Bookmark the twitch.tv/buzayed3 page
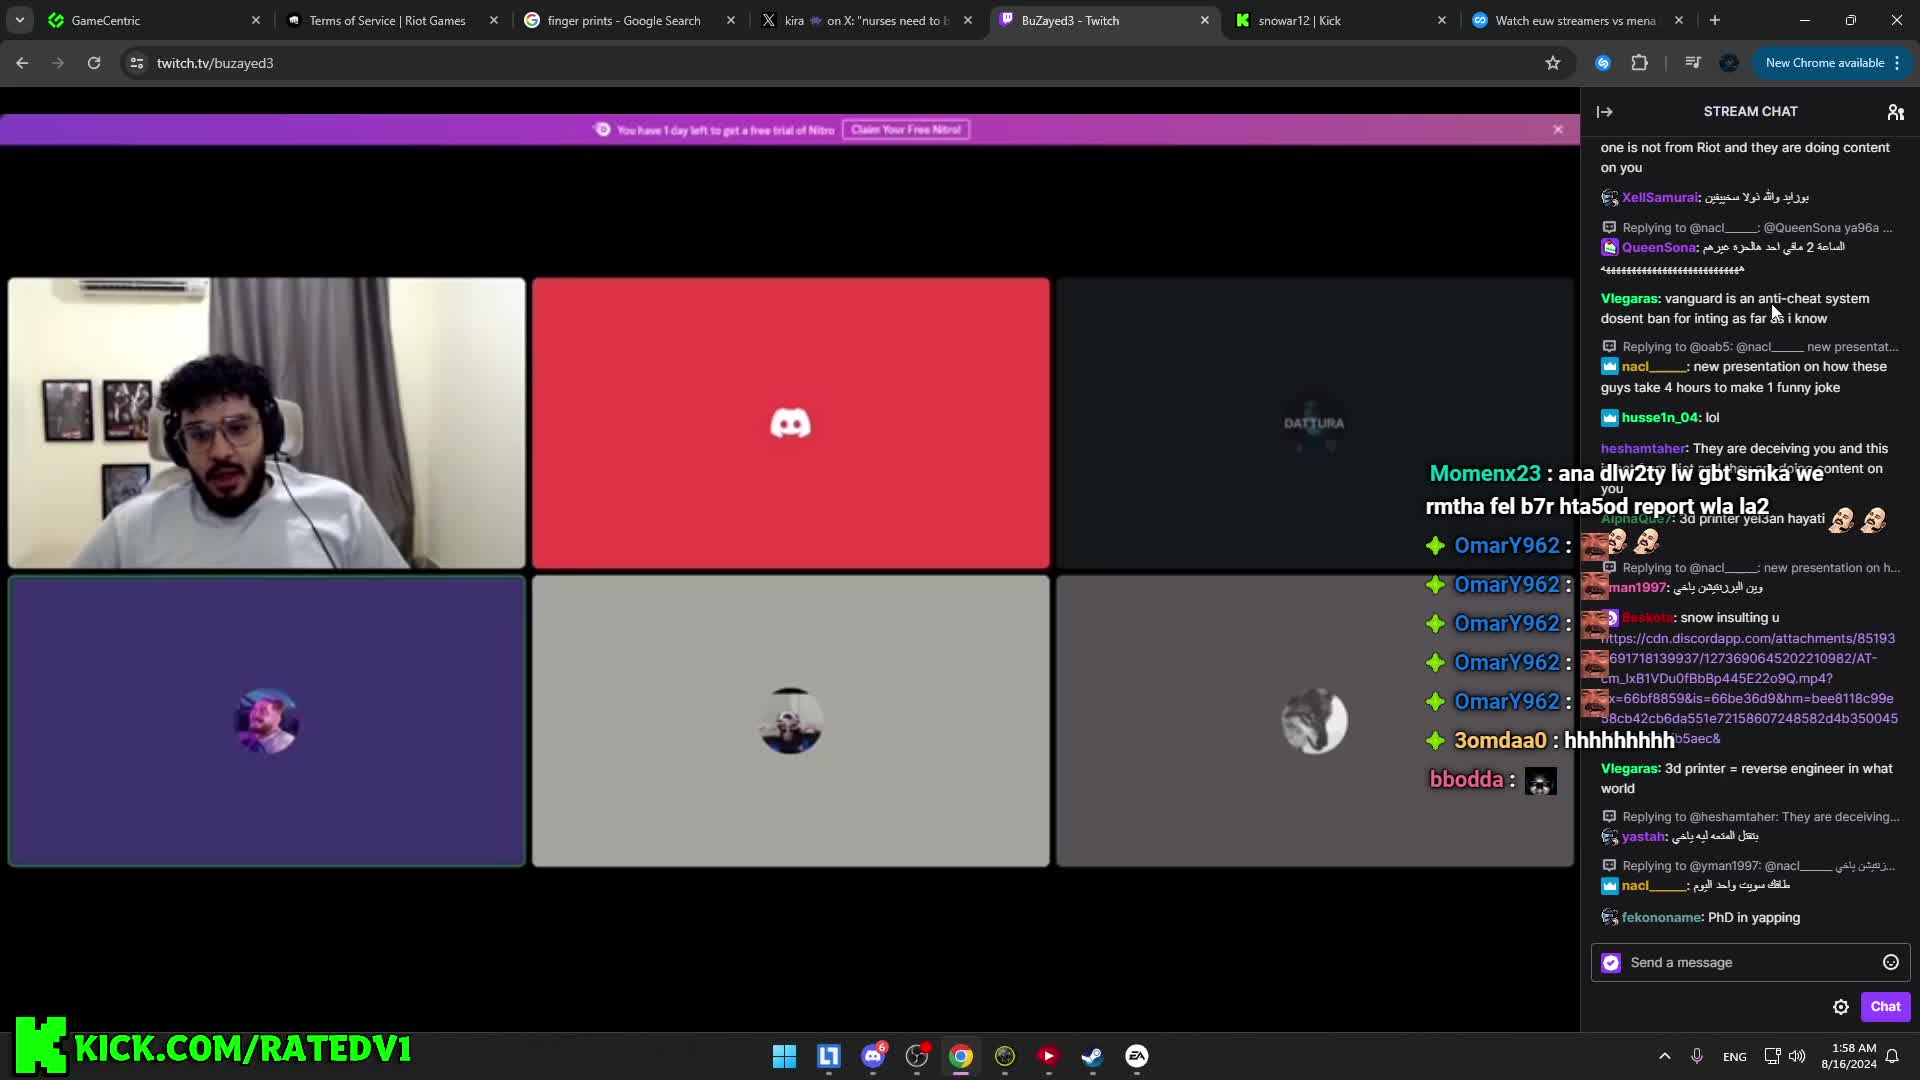Viewport: 1920px width, 1080px height. pyautogui.click(x=1553, y=63)
